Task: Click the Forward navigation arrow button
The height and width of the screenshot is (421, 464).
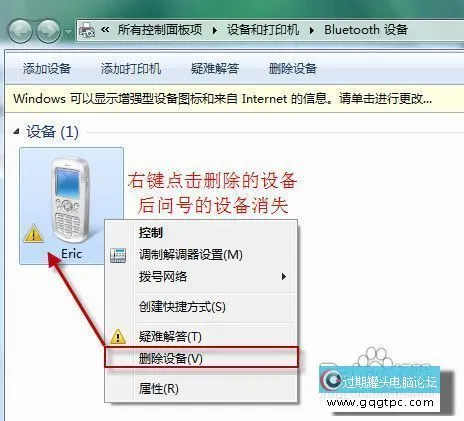Action: (x=48, y=31)
